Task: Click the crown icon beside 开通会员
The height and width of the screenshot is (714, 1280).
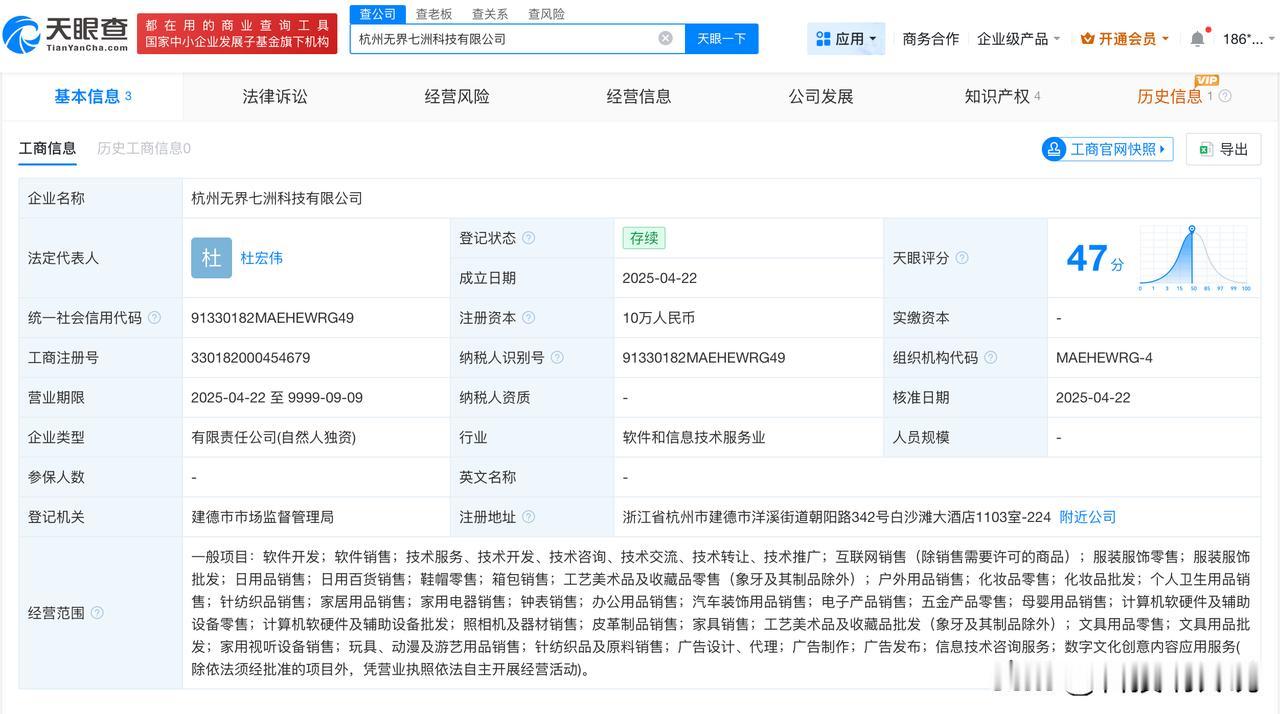Action: coord(1087,38)
